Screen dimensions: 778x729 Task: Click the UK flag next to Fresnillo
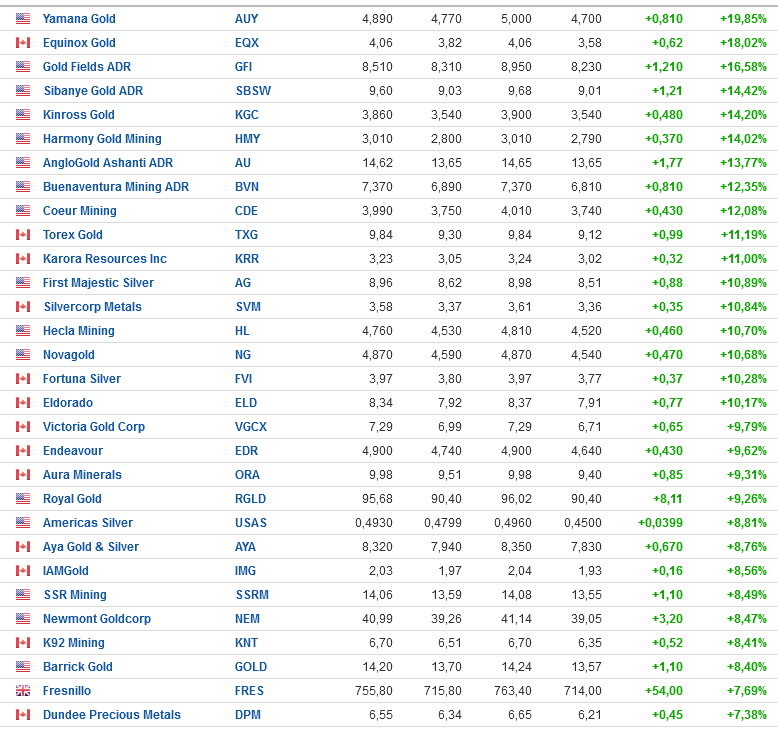23,690
